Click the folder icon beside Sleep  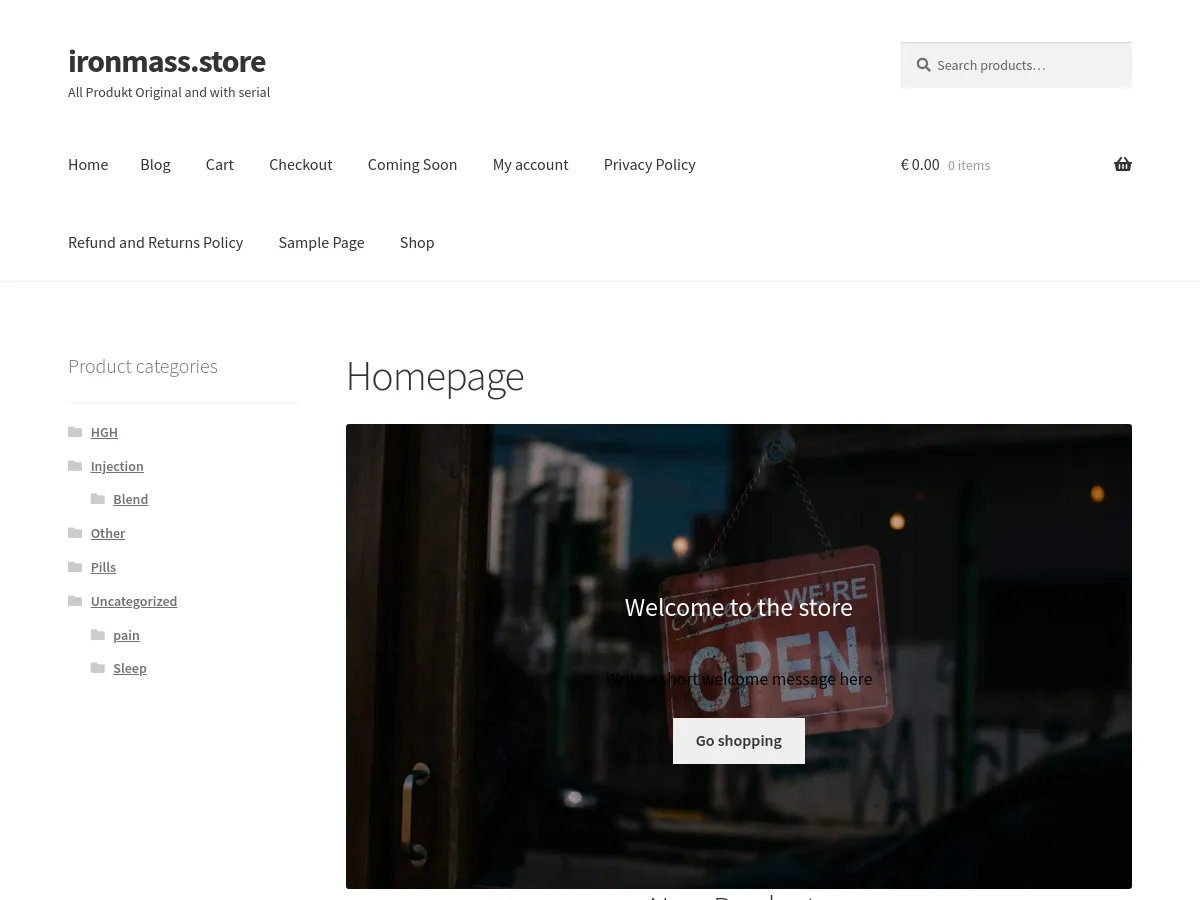[x=100, y=667]
